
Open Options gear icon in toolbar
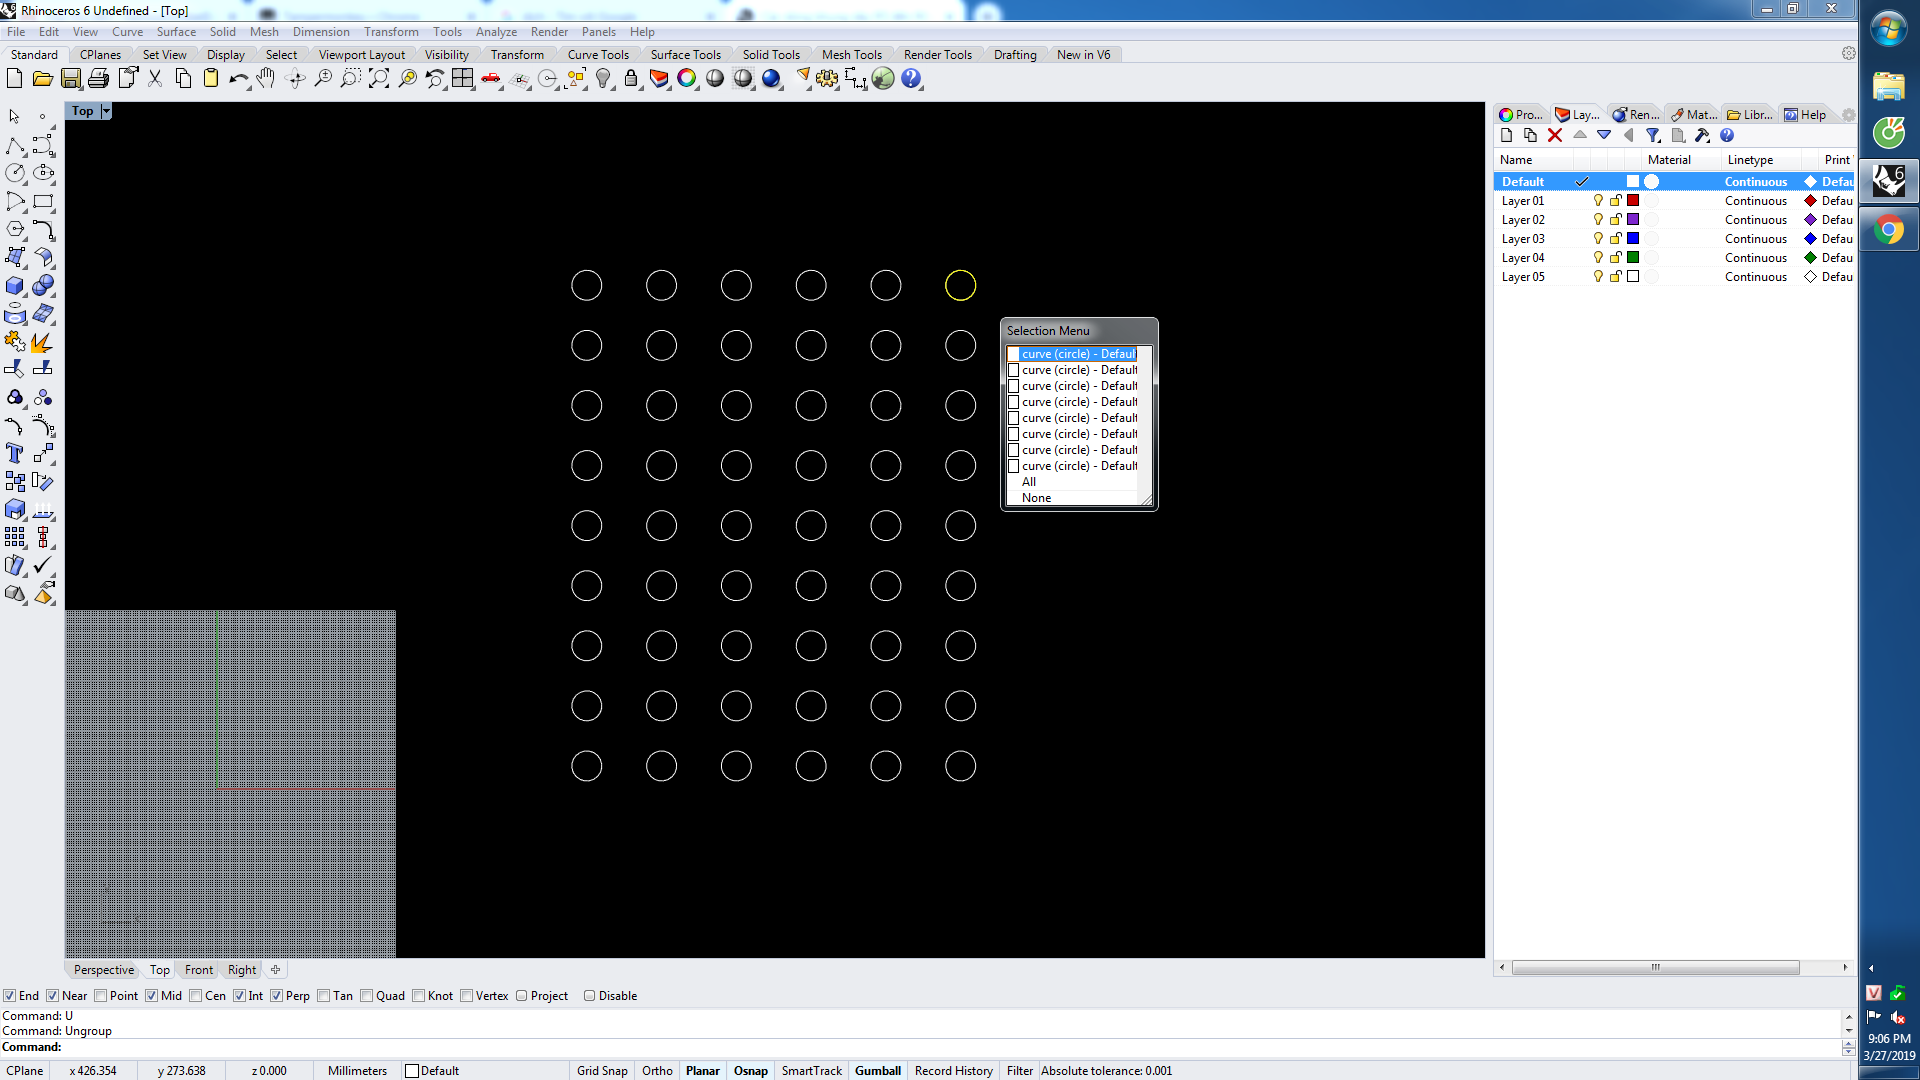827,79
